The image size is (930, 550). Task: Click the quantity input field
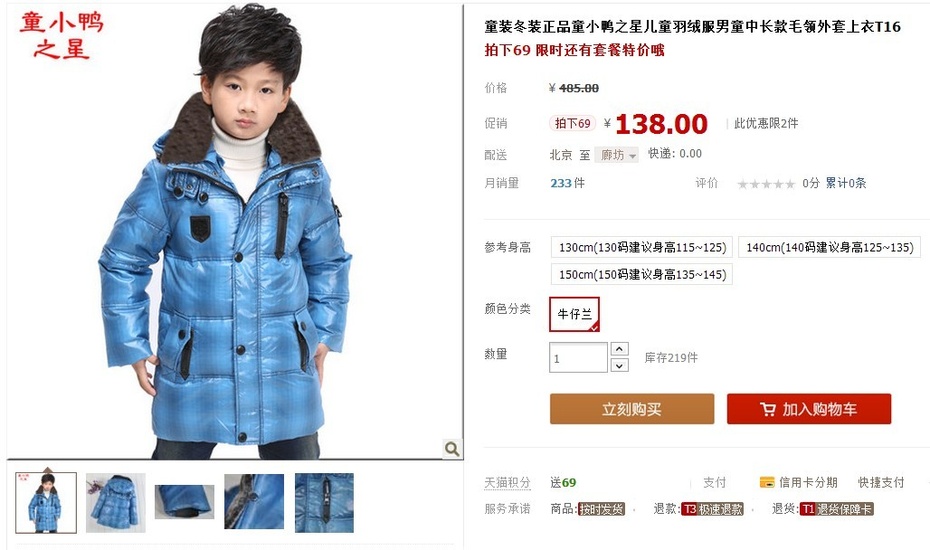click(x=578, y=358)
